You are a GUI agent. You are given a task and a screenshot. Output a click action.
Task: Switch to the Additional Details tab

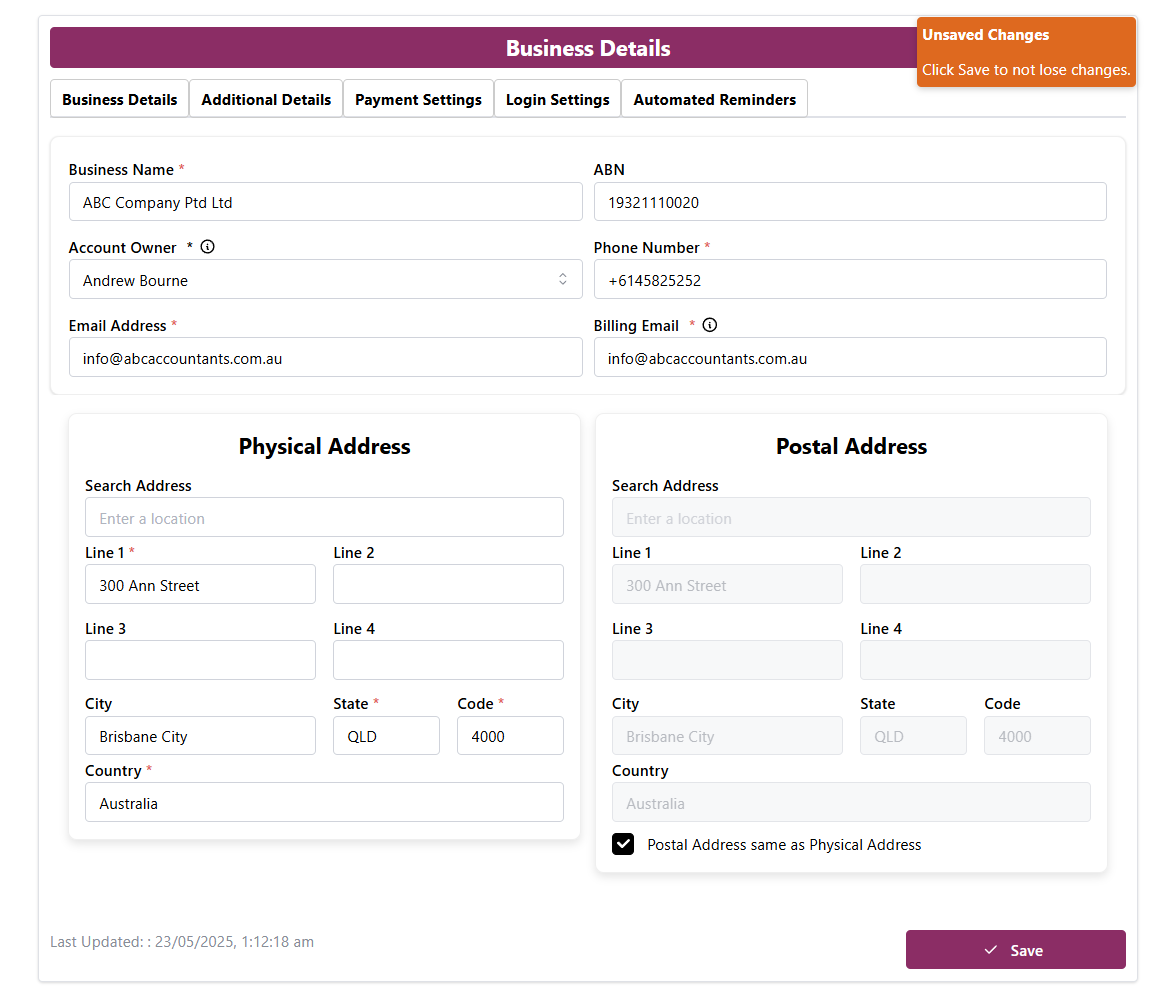coord(266,100)
